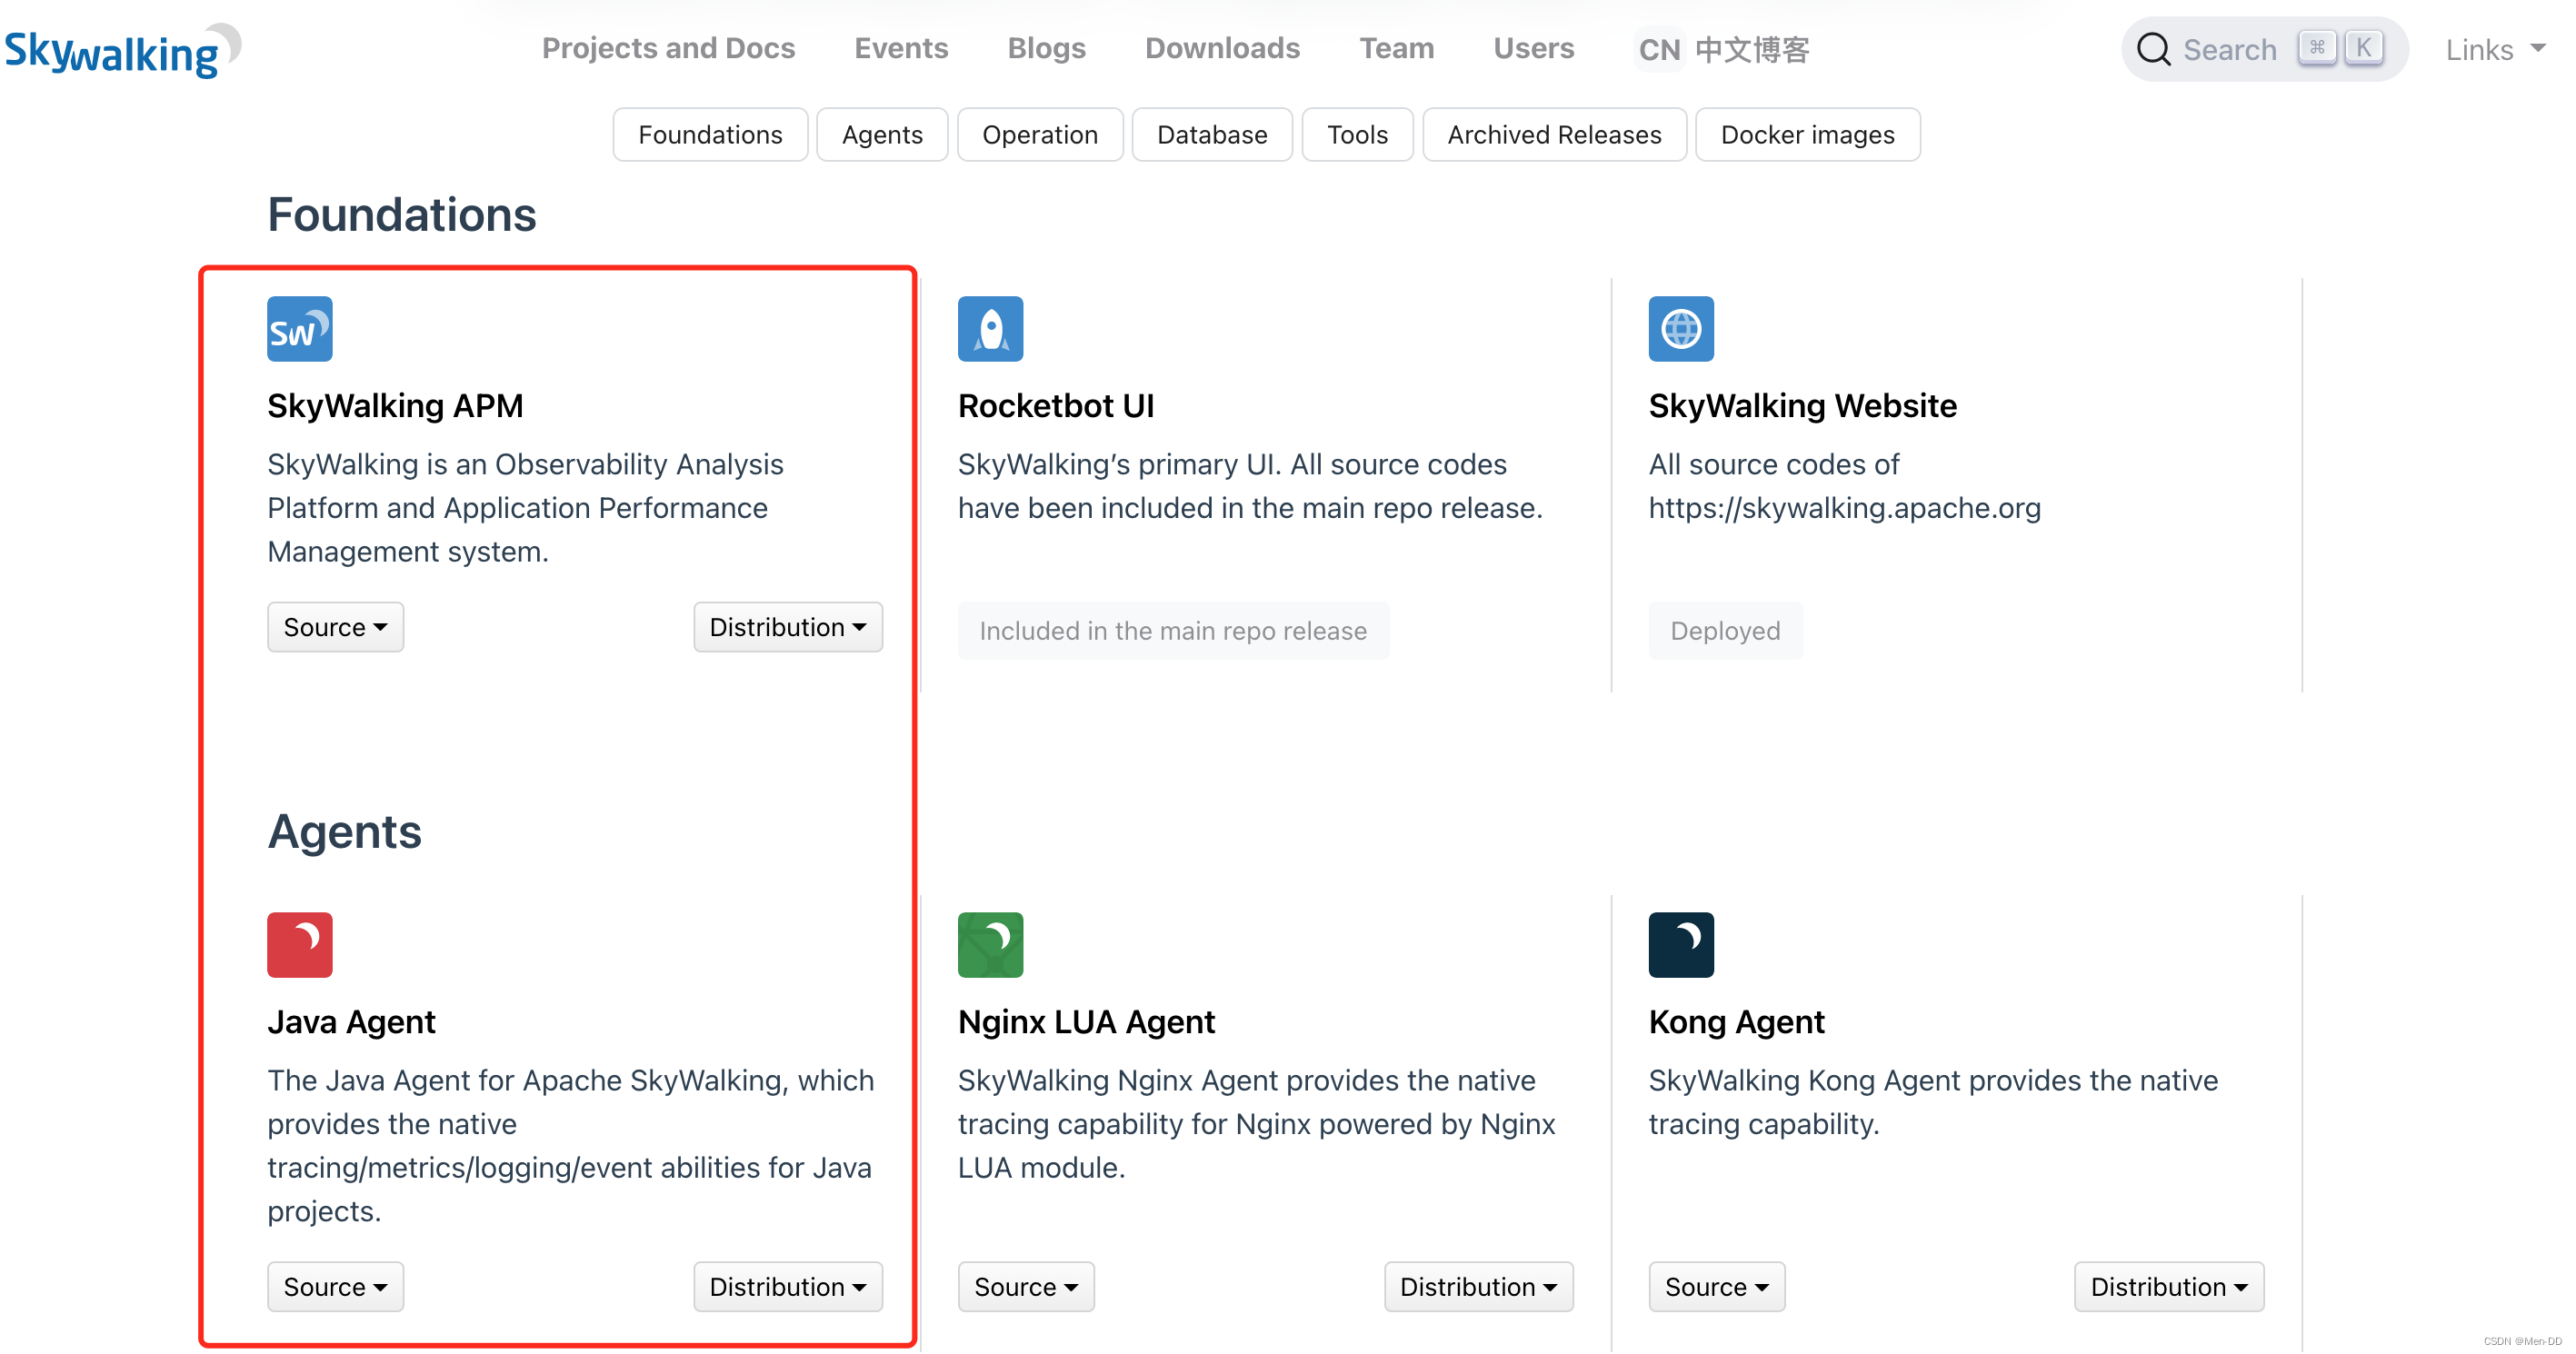
Task: Click the SkyWalking Website globe icon
Action: 1681,329
